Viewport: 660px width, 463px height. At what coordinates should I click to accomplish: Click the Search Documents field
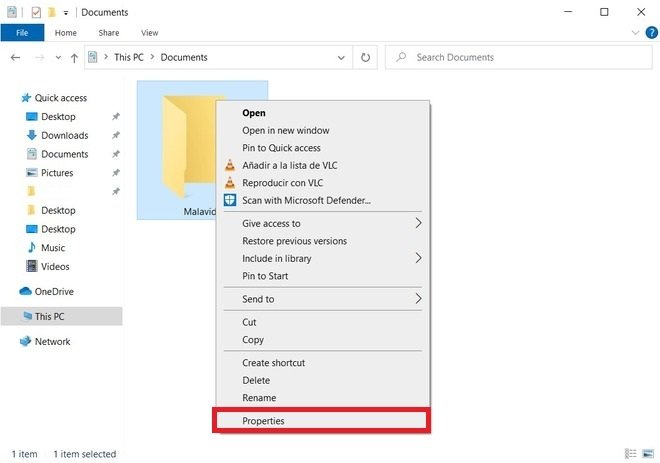click(x=519, y=57)
